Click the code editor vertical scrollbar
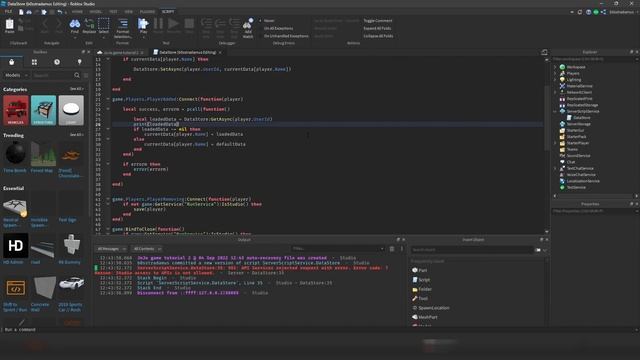This screenshot has height=360, width=640. click(x=547, y=117)
